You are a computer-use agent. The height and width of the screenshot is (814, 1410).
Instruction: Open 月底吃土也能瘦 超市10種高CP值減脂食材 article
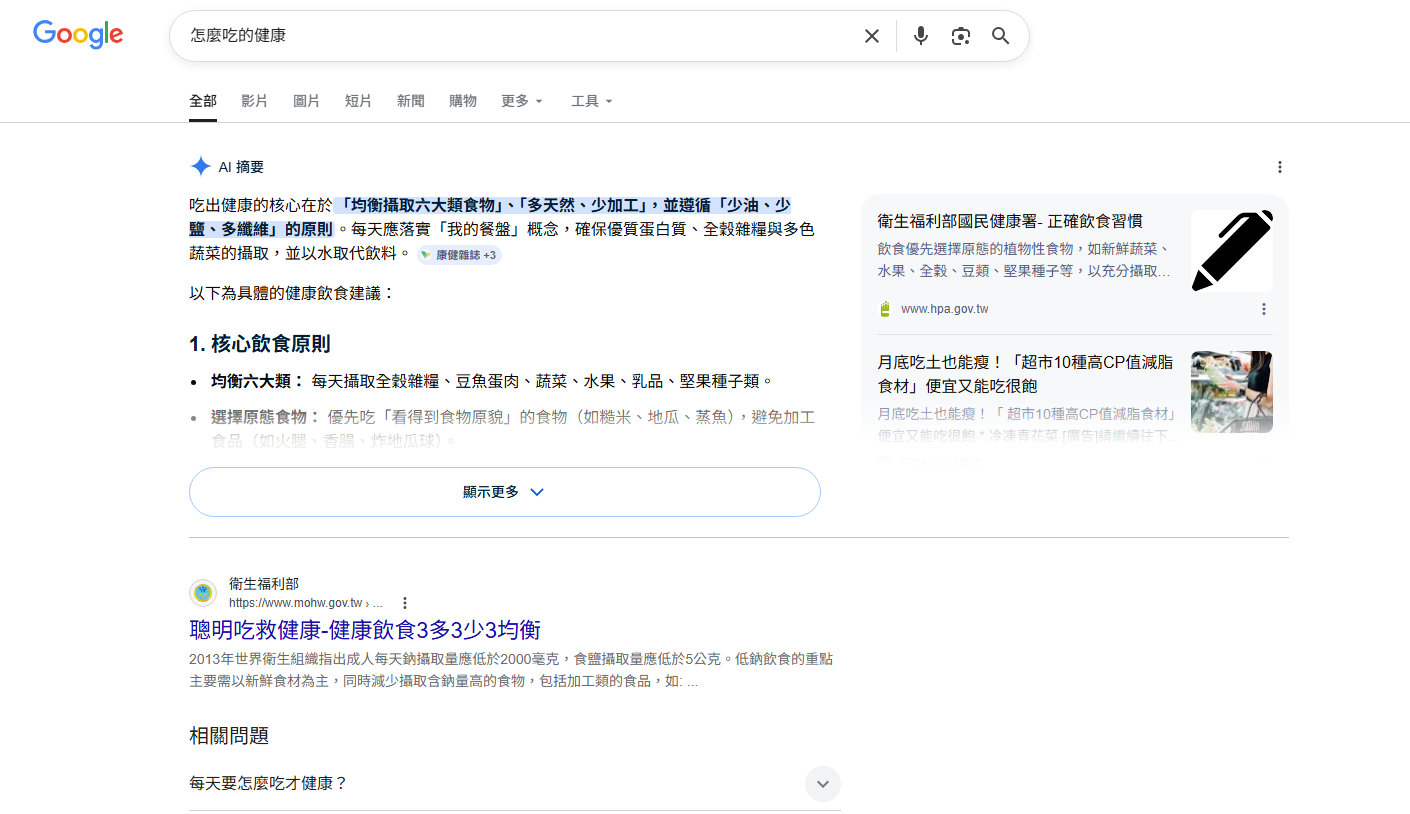[1026, 374]
